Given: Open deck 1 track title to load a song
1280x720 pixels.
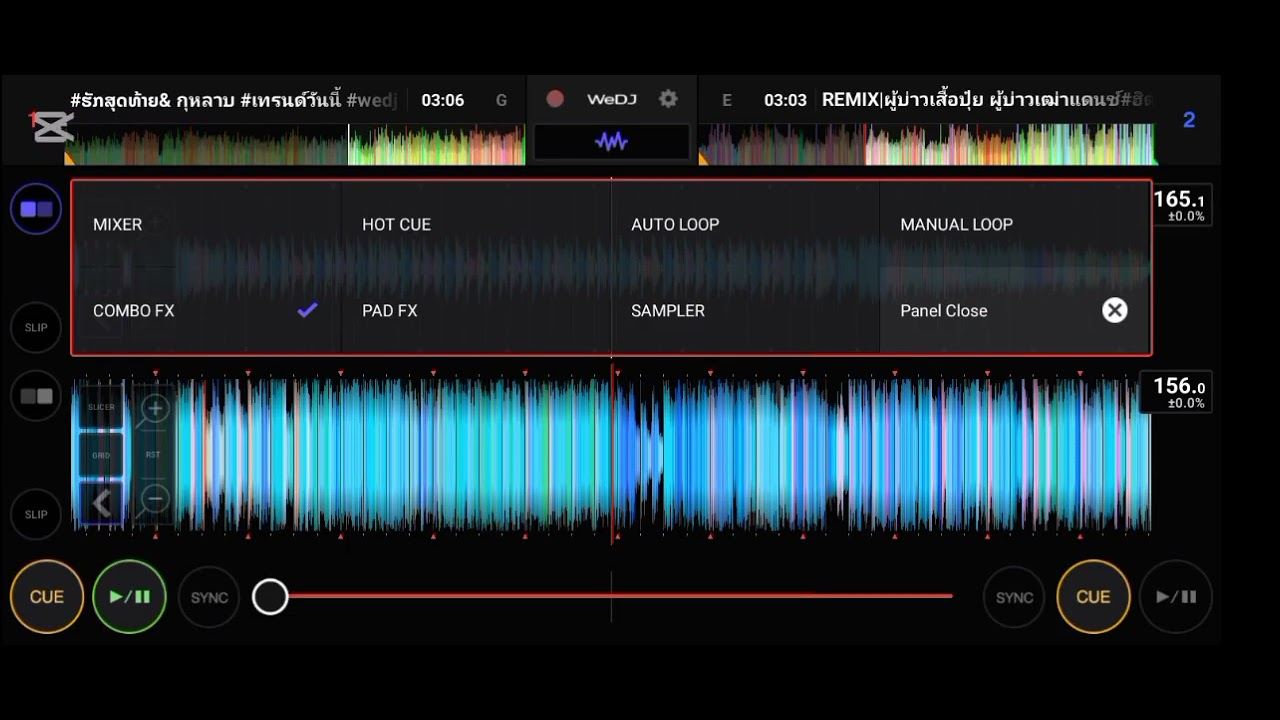Looking at the screenshot, I should click(x=234, y=100).
